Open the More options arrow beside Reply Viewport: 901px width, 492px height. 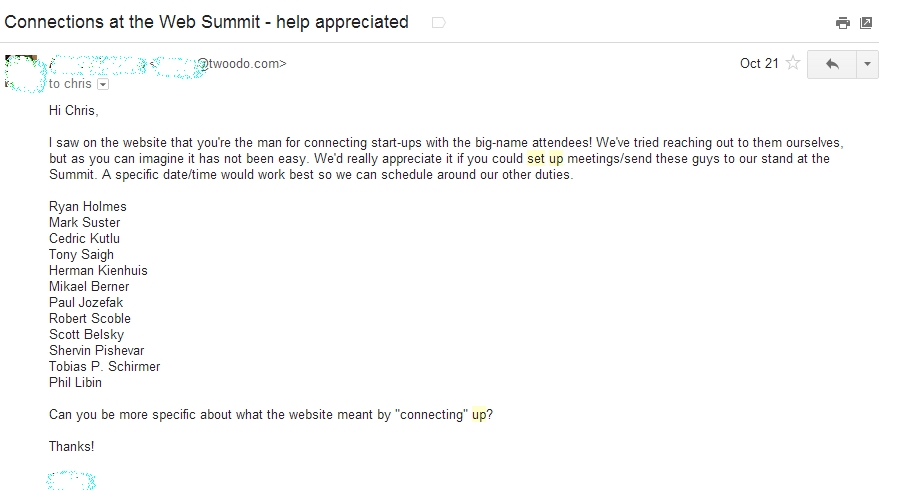click(867, 64)
